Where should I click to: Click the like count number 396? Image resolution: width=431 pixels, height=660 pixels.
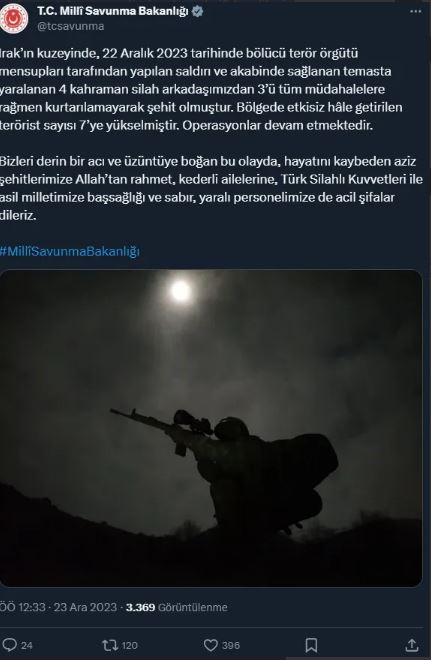pos(231,645)
